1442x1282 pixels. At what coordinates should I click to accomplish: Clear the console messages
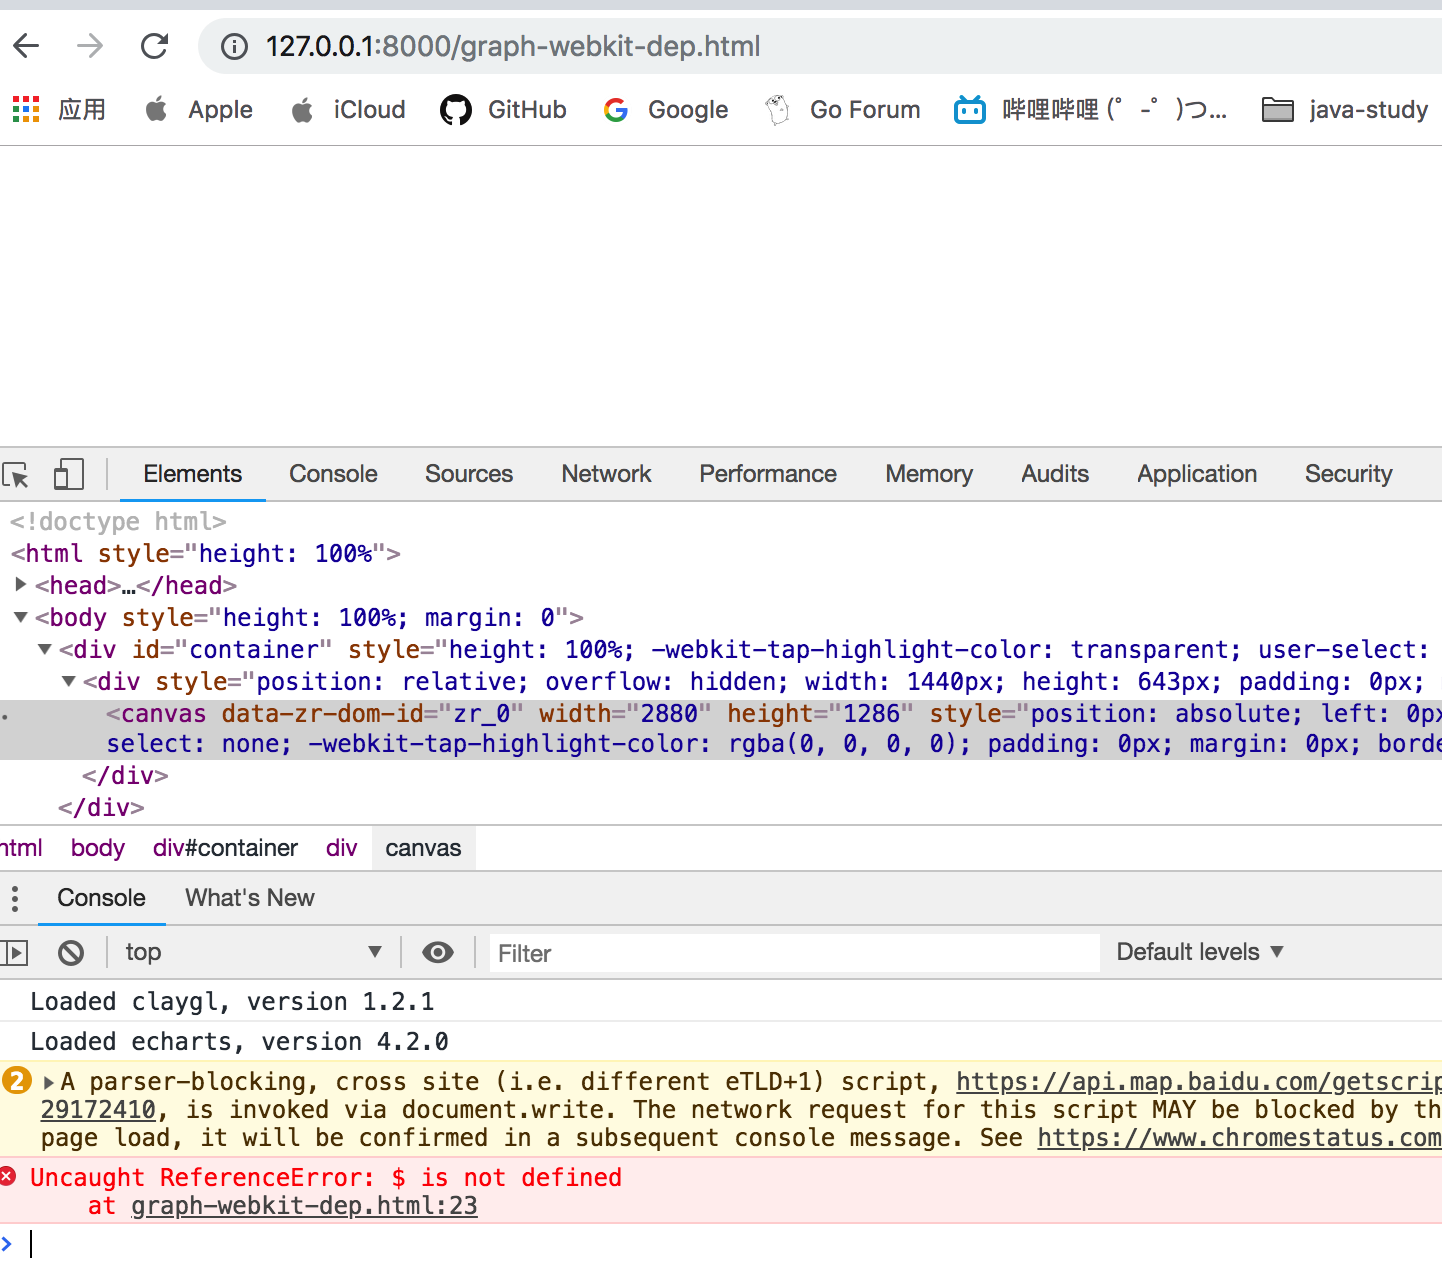tap(71, 952)
